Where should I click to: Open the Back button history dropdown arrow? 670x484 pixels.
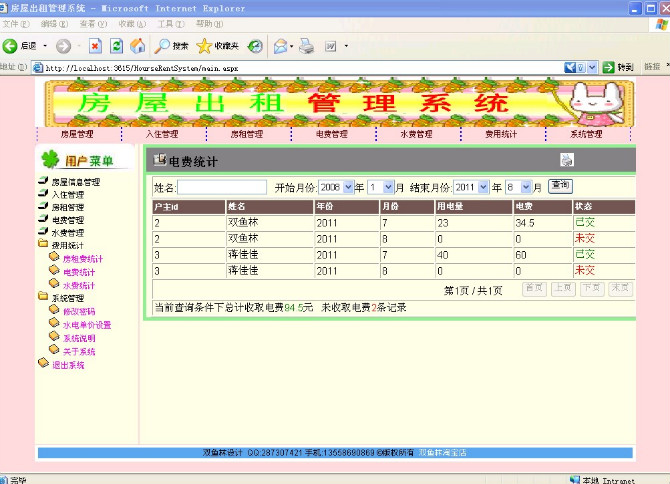45,46
